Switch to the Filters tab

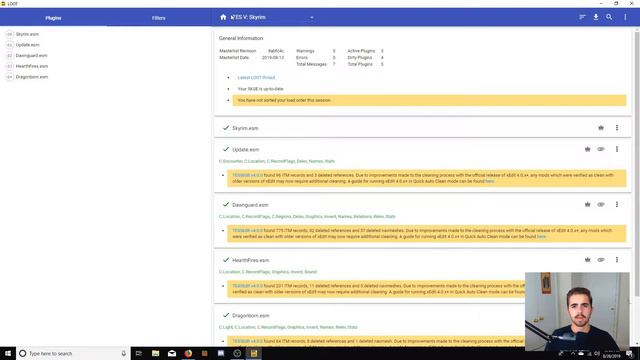(159, 18)
